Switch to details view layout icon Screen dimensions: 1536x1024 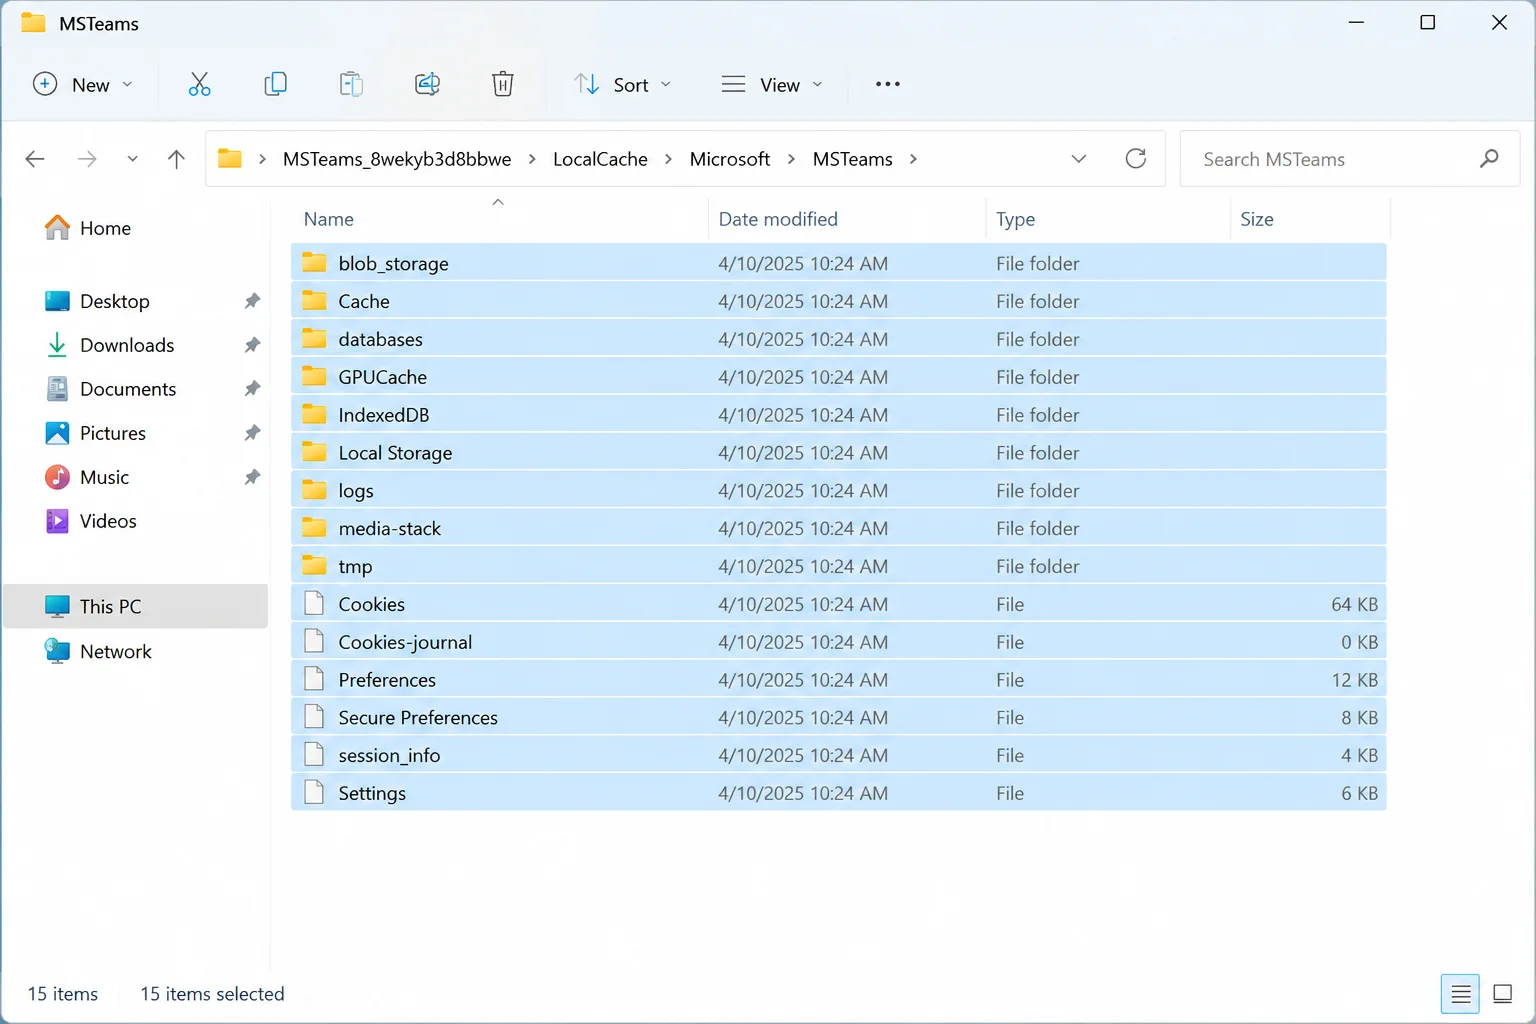pyautogui.click(x=1460, y=994)
